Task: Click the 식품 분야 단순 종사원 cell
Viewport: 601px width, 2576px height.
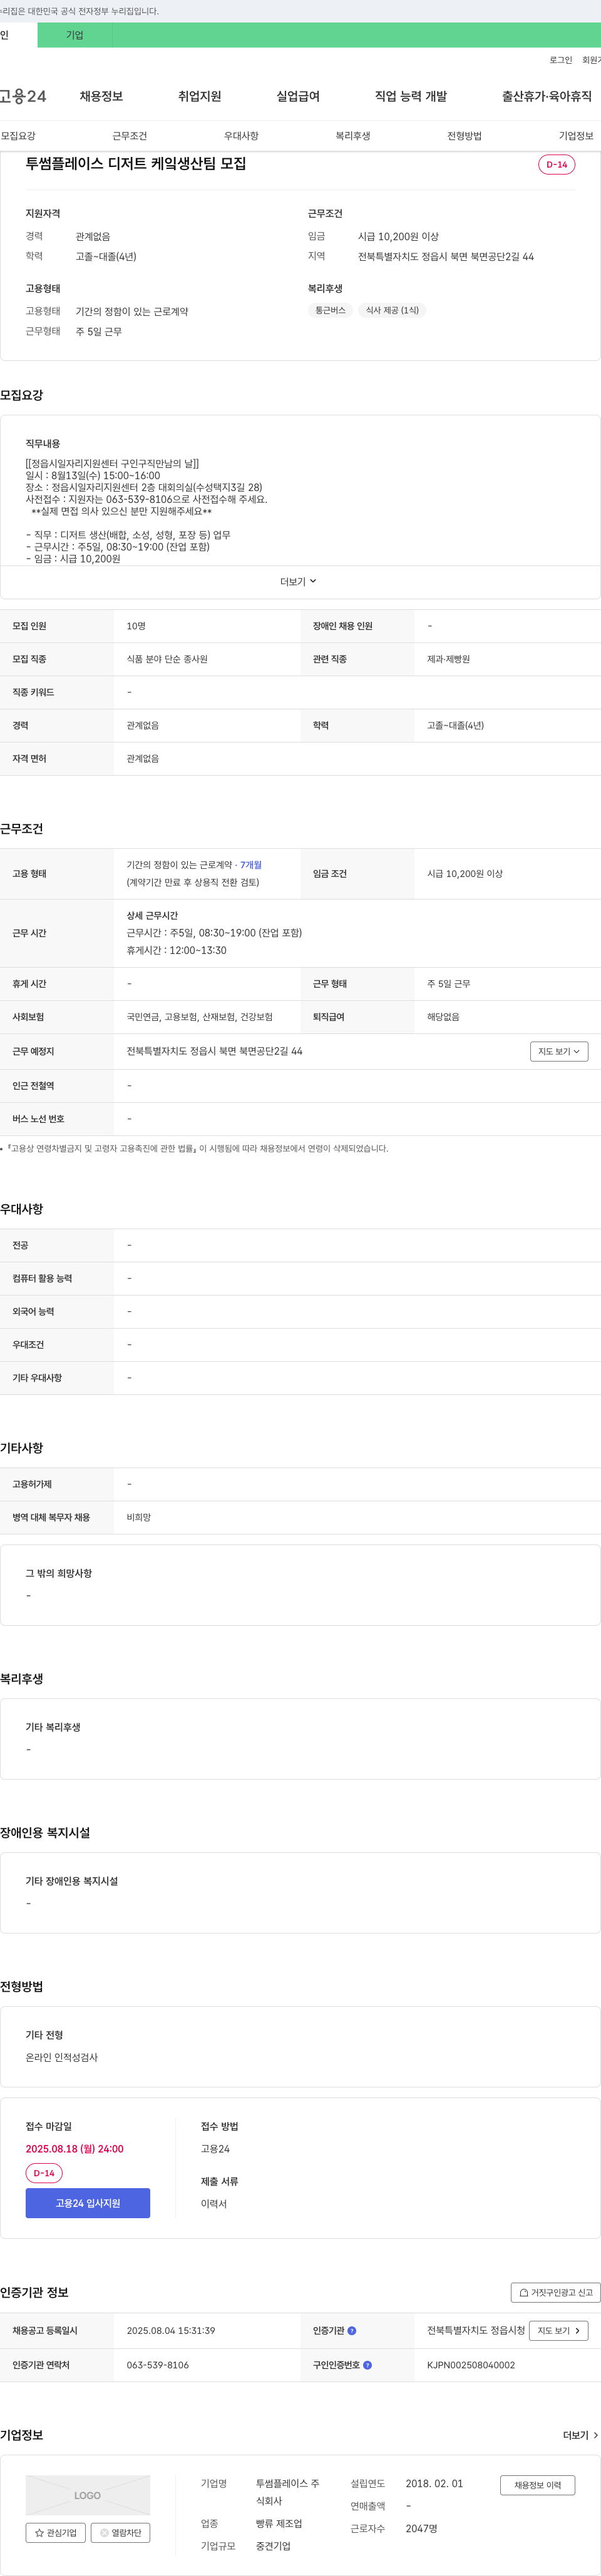Action: pos(167,659)
